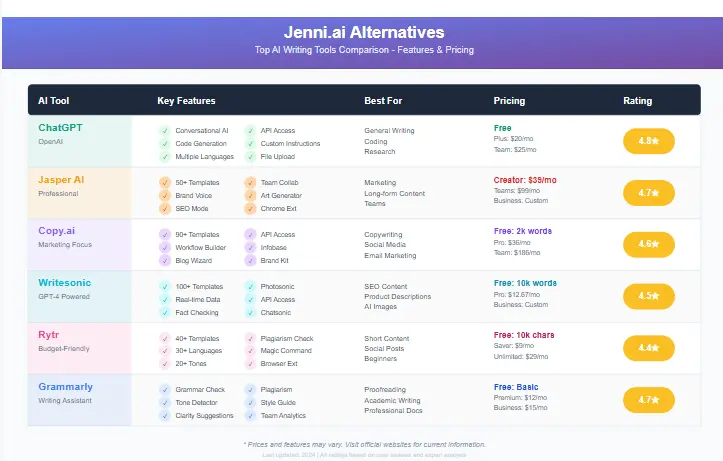Click the teal checkmark beside Photosonic
Viewport: 723px width, 461px height.
250,286
